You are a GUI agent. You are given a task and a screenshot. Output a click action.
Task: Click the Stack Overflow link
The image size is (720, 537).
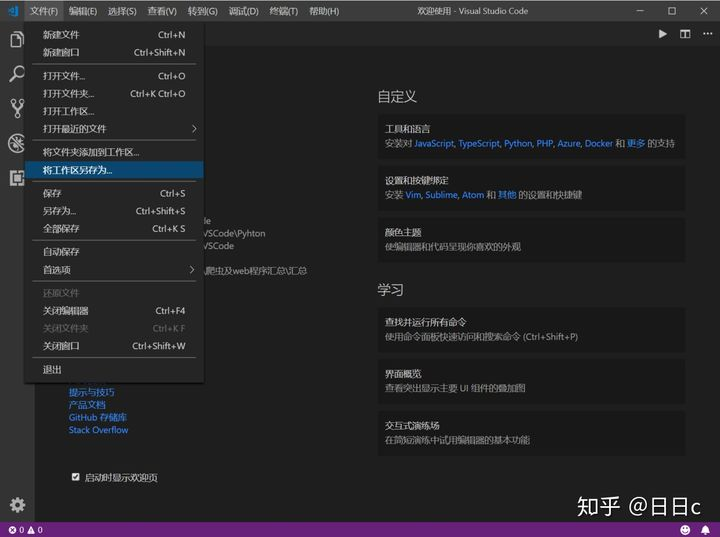98,430
